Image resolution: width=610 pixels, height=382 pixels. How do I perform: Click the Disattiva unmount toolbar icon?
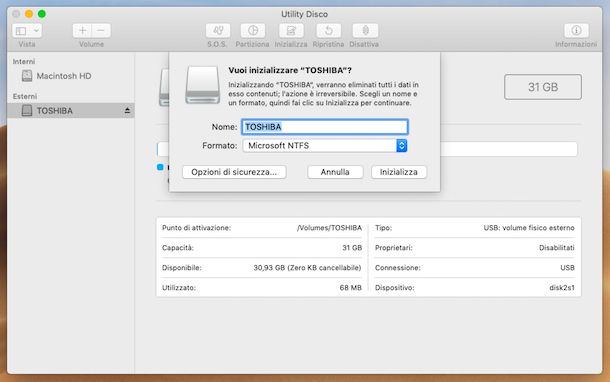(365, 31)
